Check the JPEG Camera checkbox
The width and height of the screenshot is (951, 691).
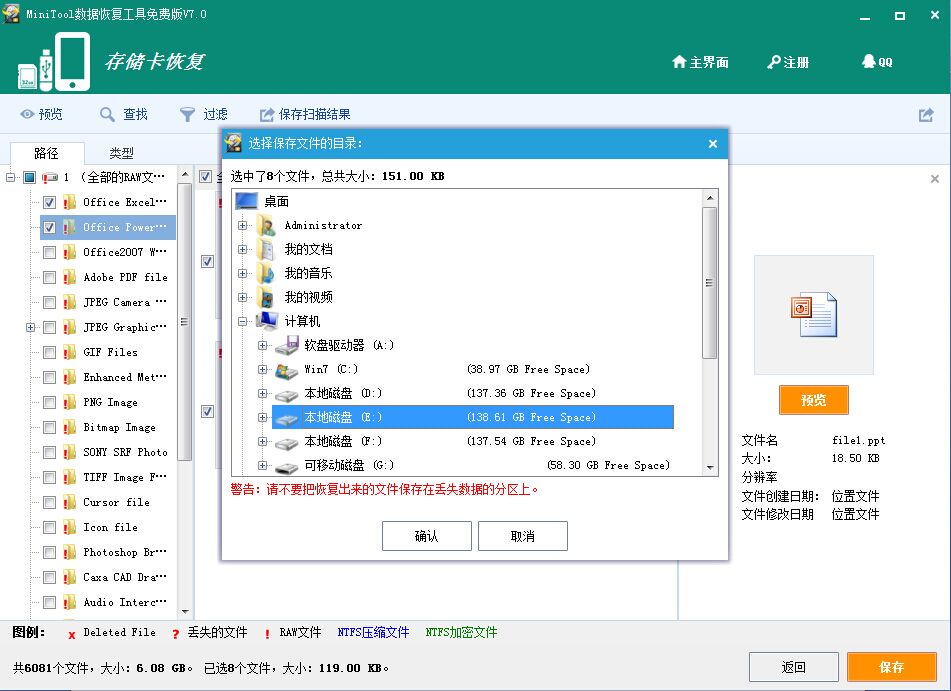tap(49, 302)
